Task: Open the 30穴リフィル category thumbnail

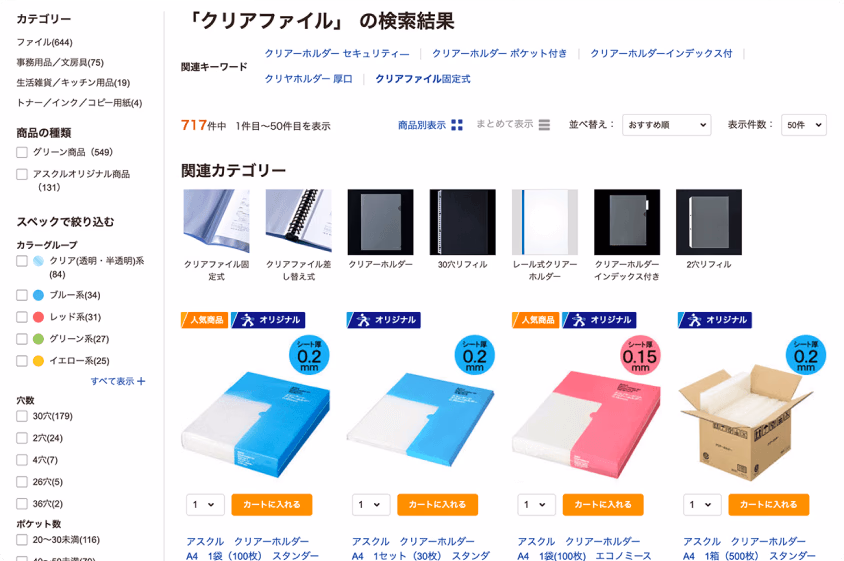Action: click(462, 222)
